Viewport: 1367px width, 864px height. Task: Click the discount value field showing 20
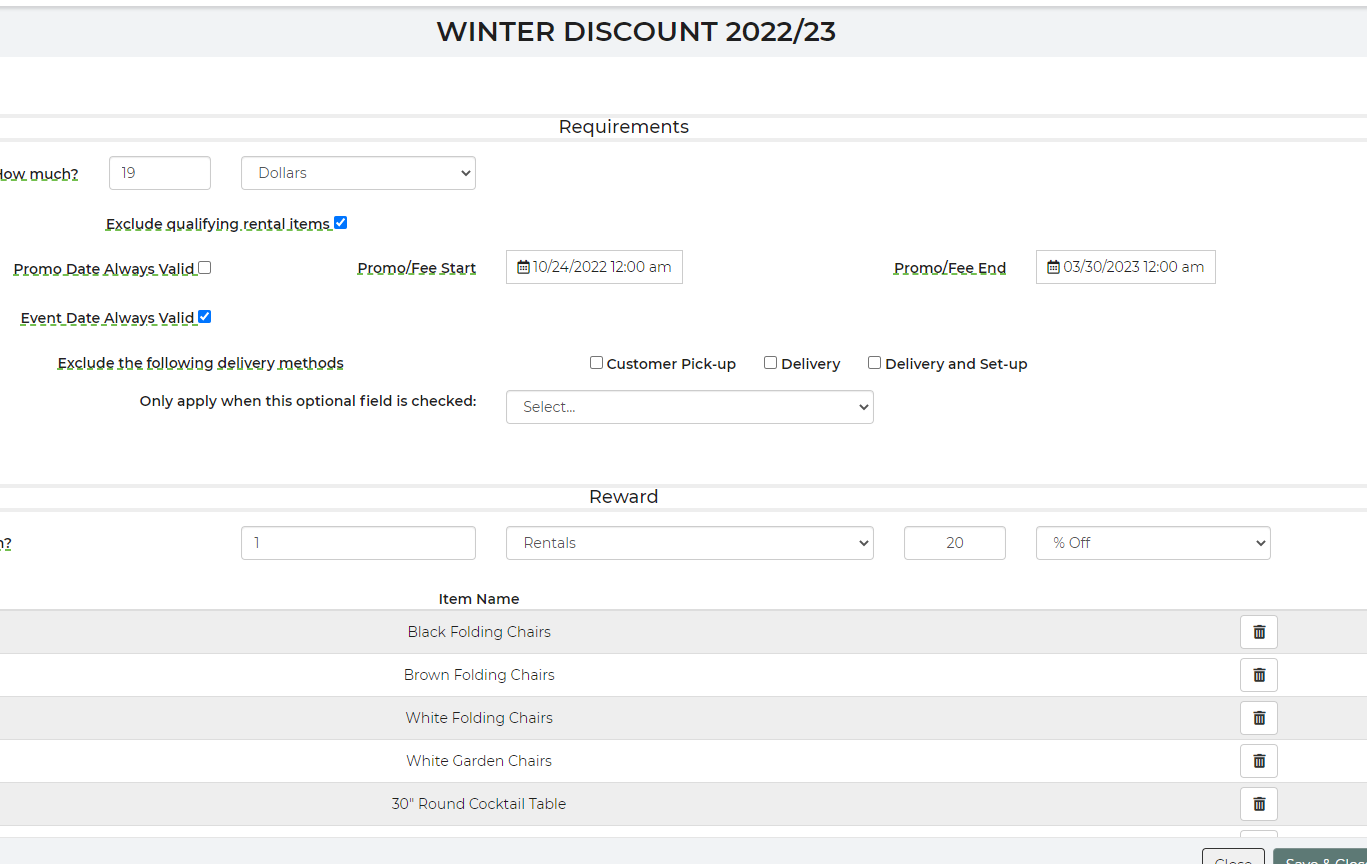click(954, 543)
